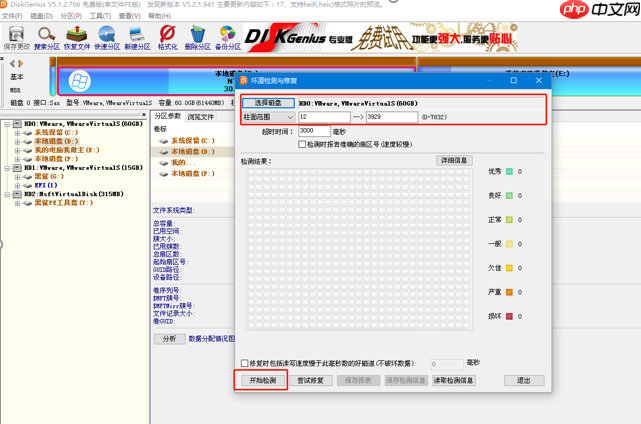Start detection with the 开始检测 button

coord(263,381)
